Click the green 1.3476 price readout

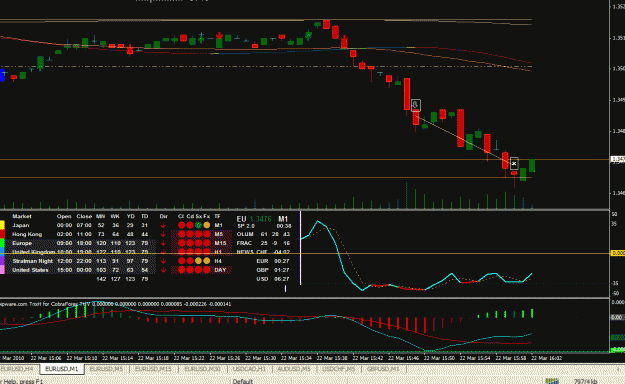261,219
